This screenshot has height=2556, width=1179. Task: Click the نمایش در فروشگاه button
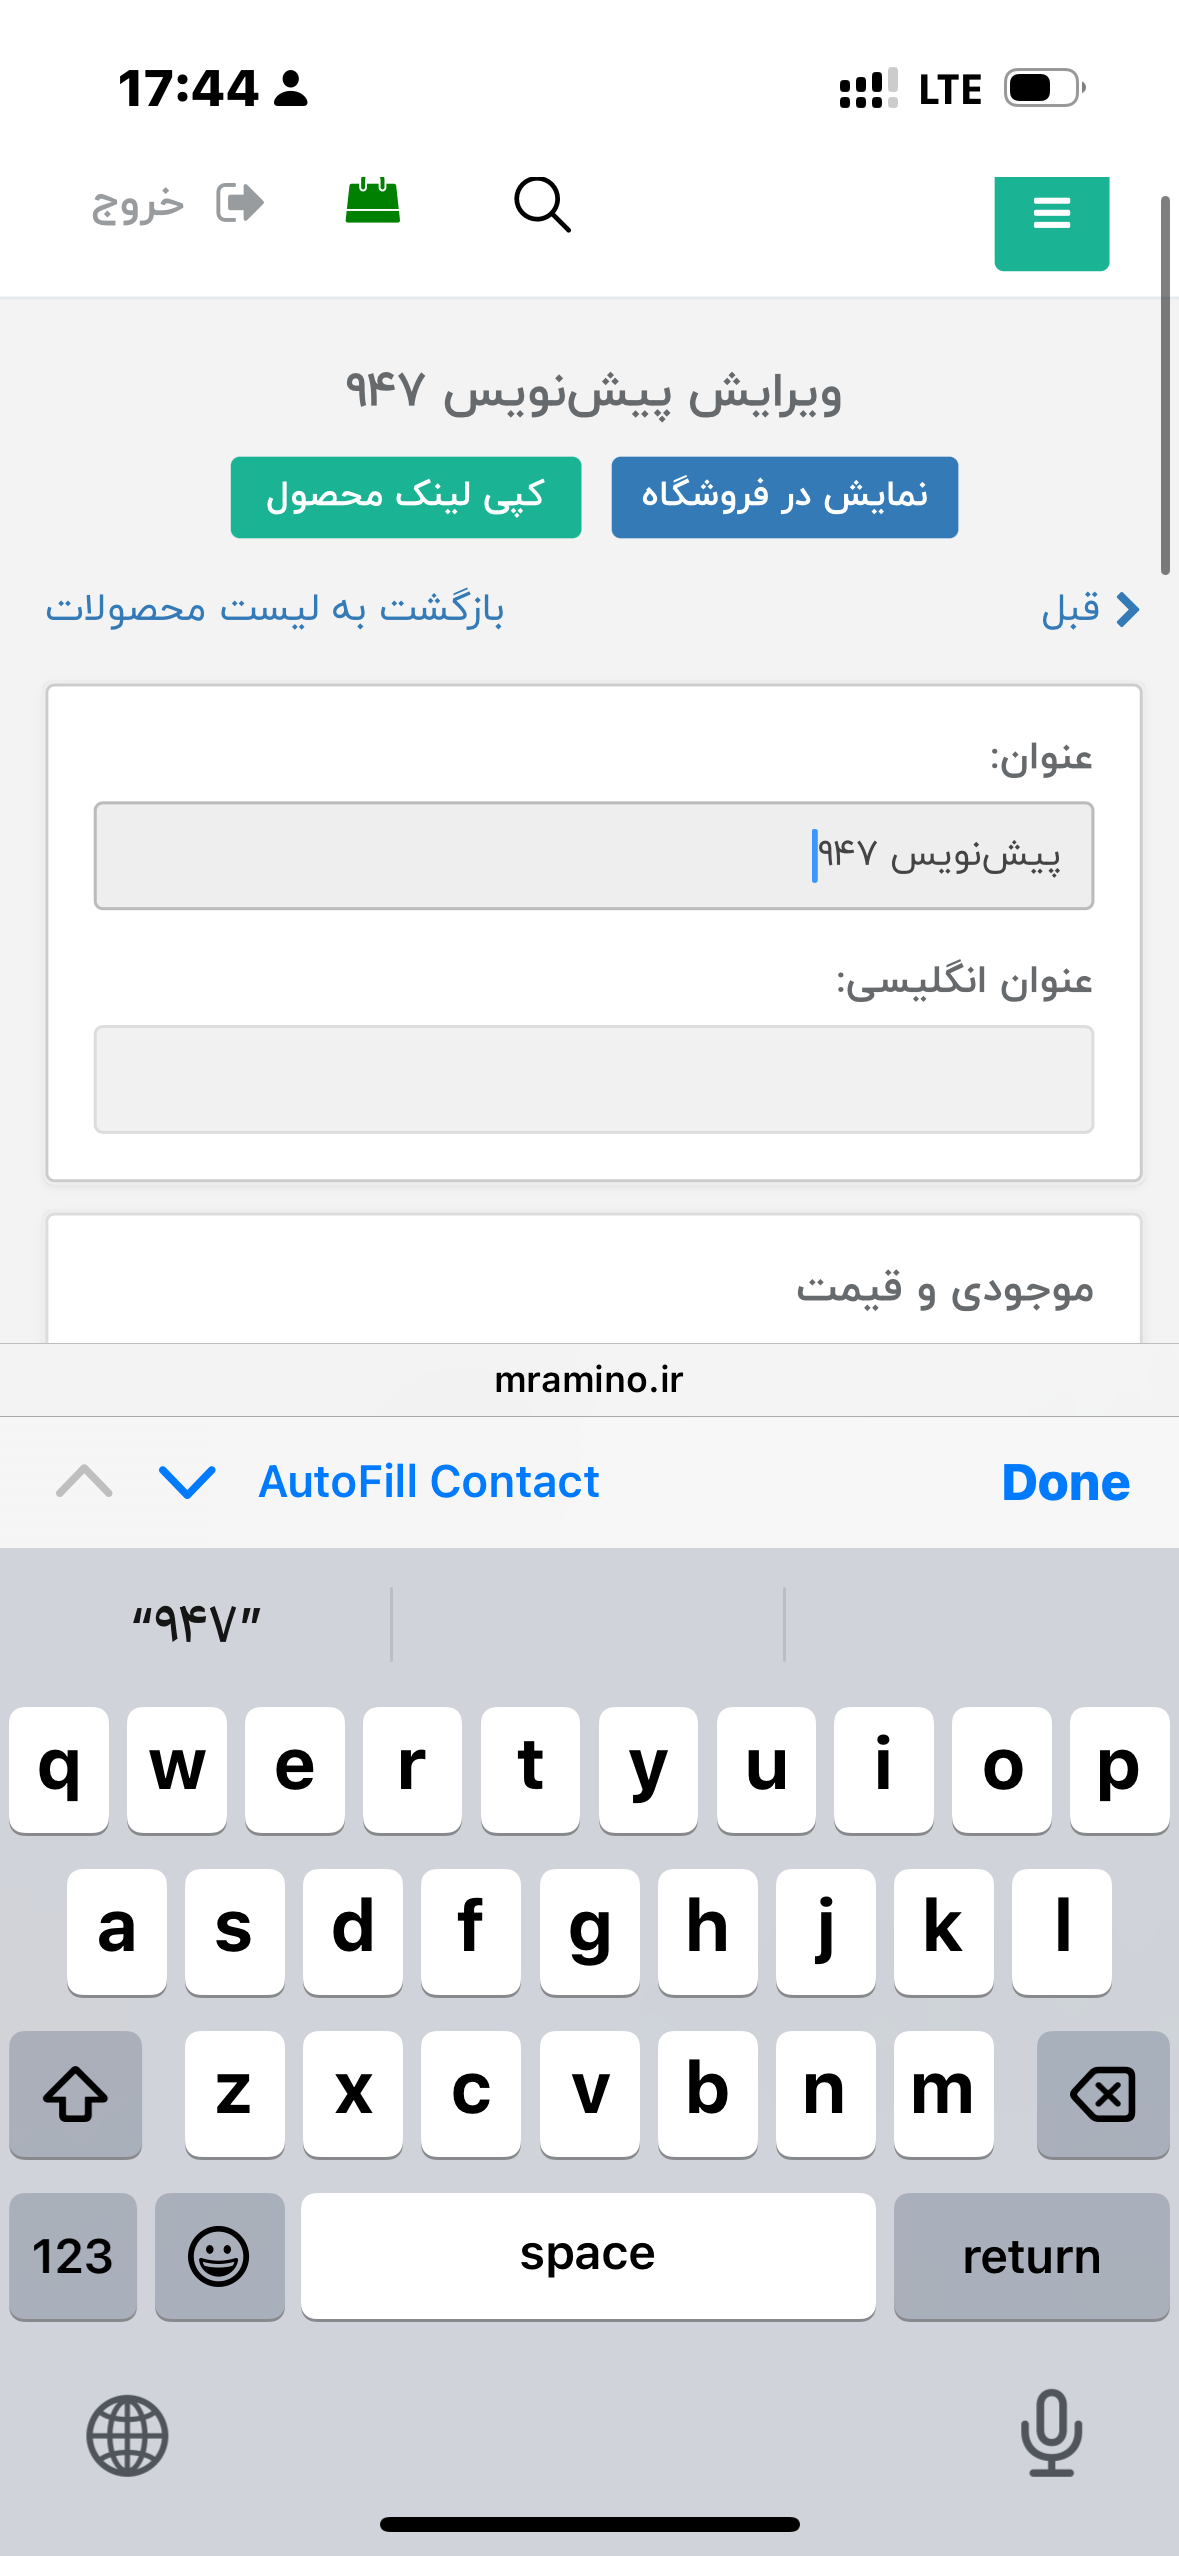(x=784, y=497)
